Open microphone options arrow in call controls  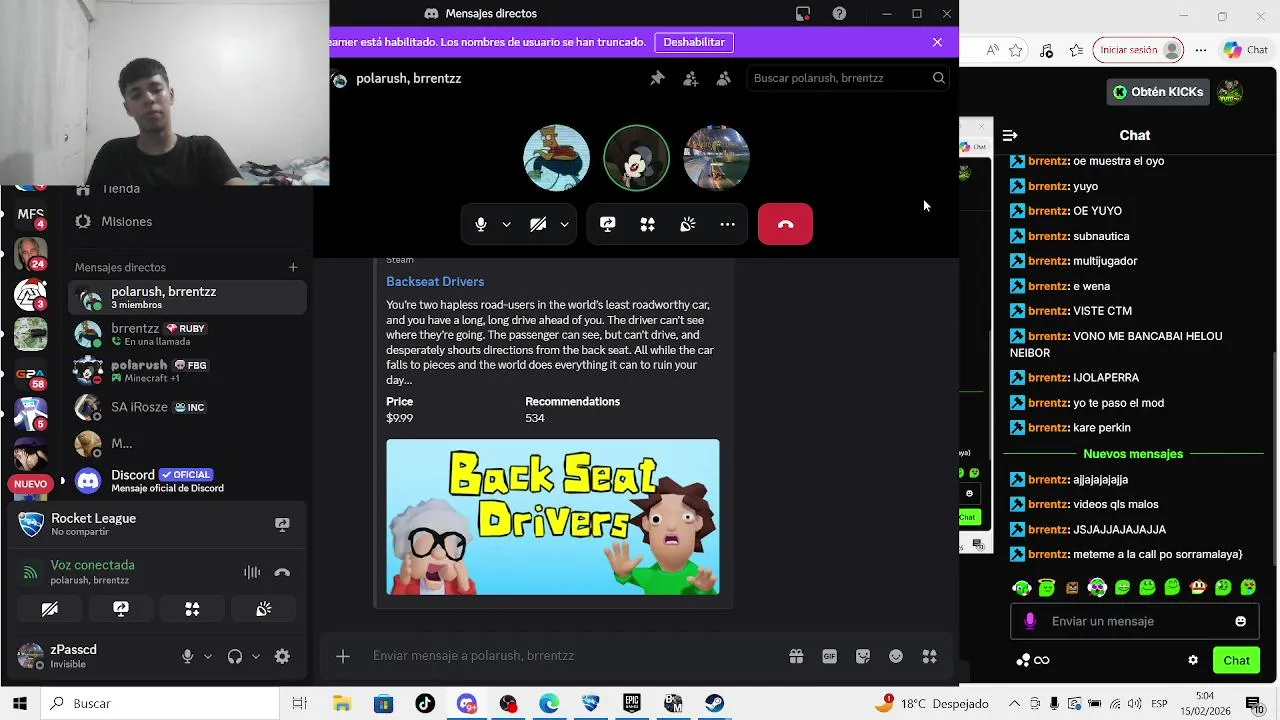pos(506,224)
